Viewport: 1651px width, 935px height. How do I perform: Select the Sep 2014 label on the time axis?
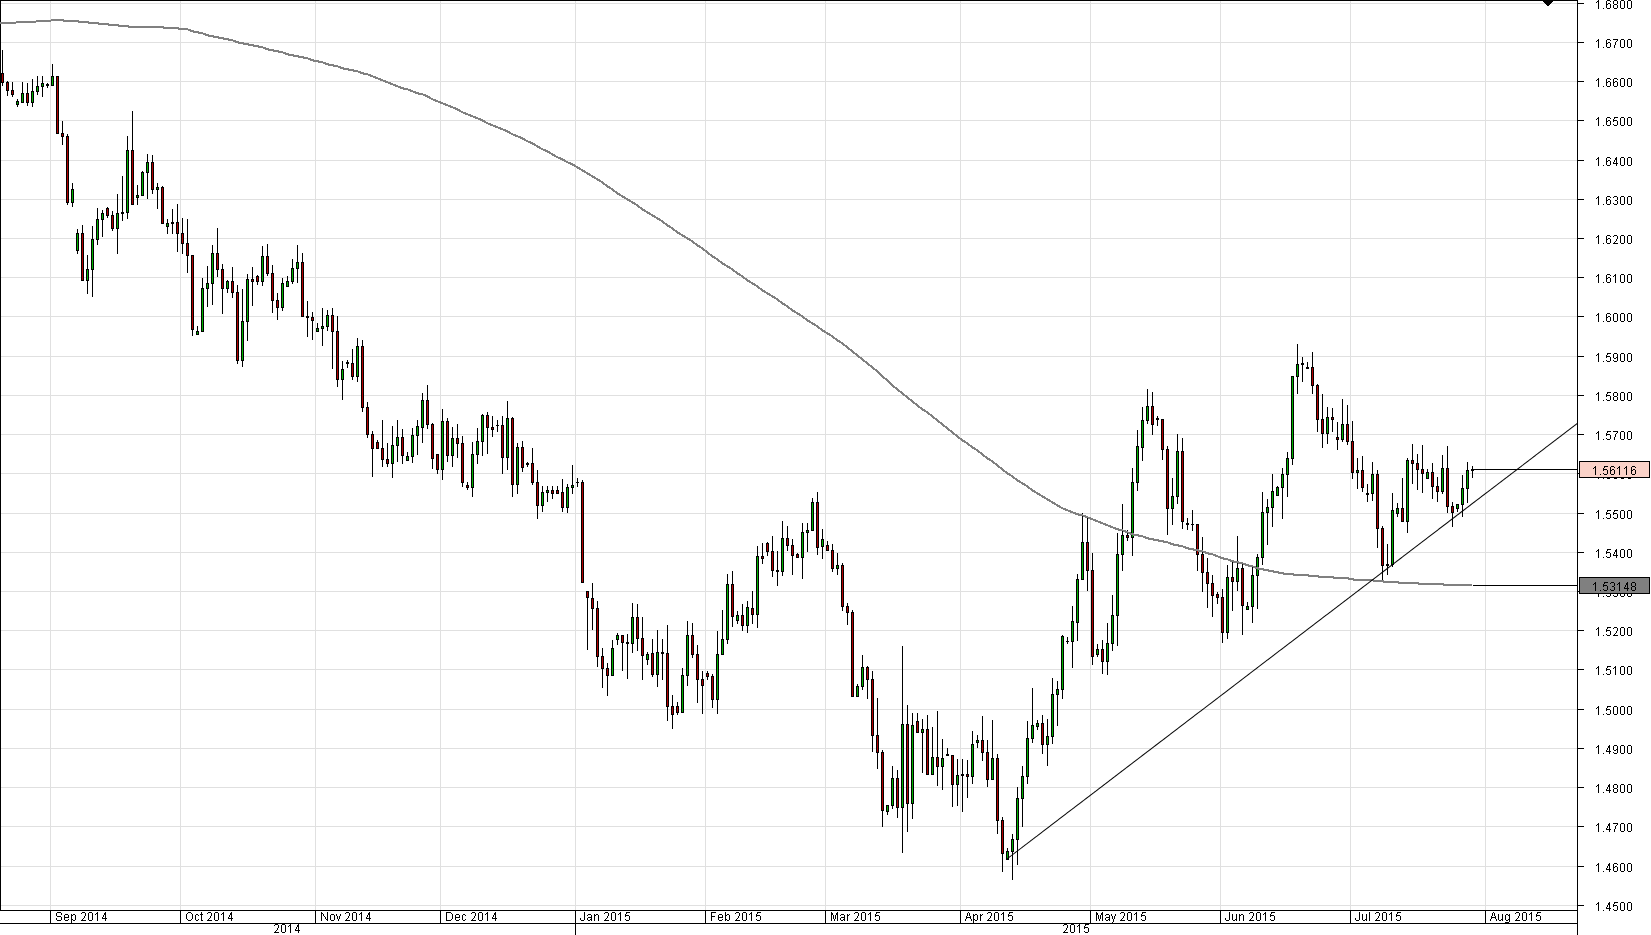coord(81,916)
